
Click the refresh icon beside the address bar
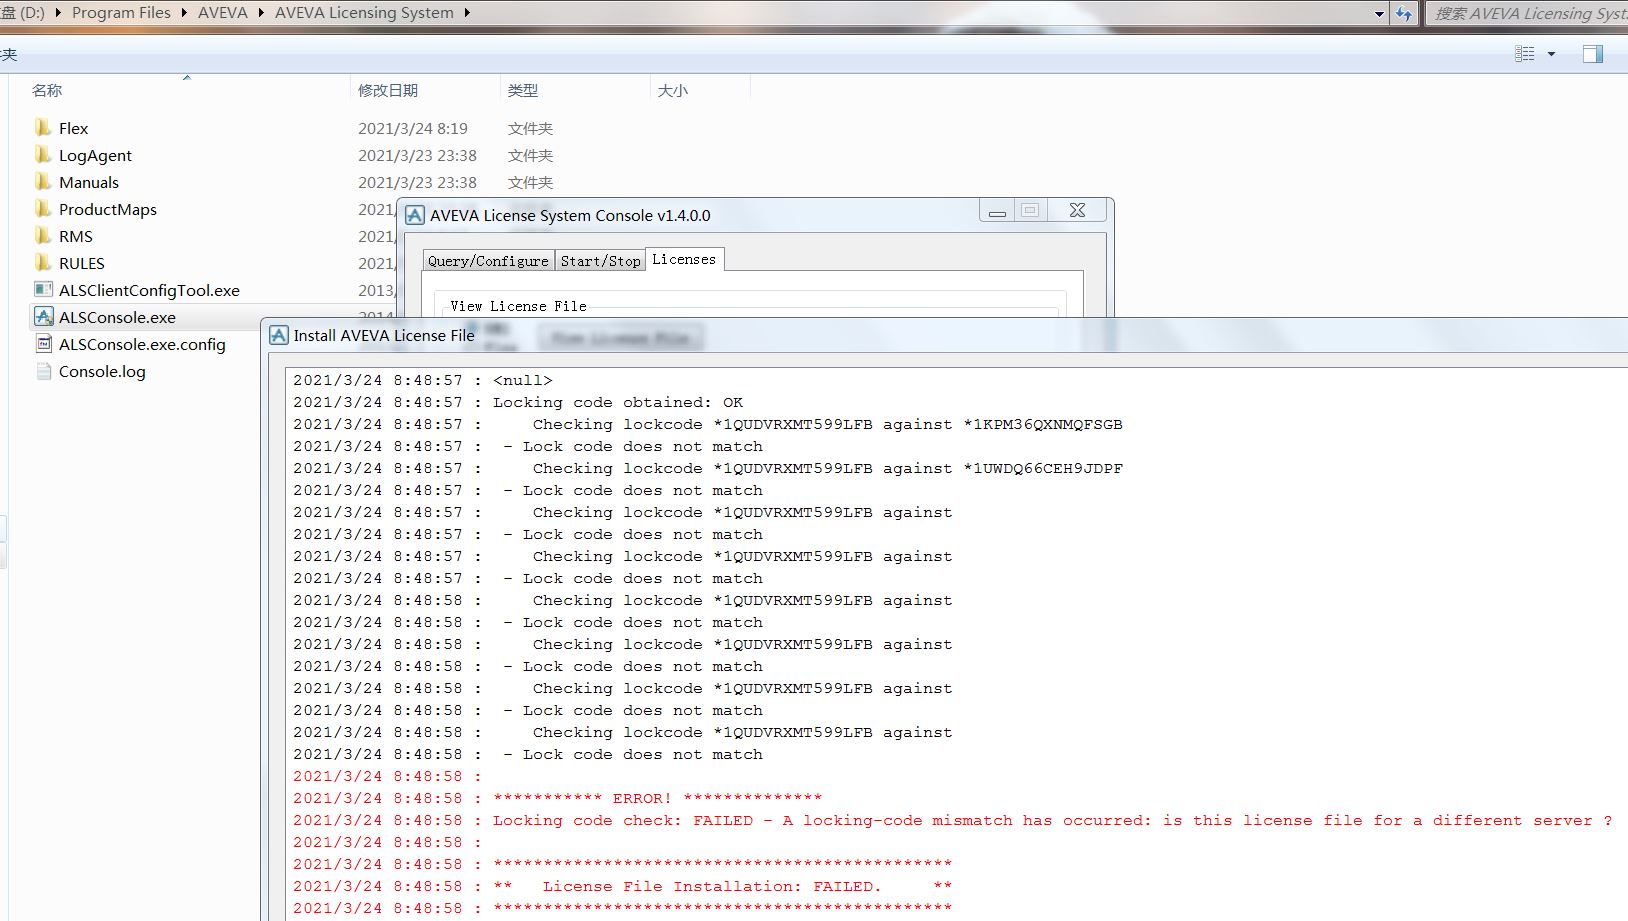(x=1404, y=13)
